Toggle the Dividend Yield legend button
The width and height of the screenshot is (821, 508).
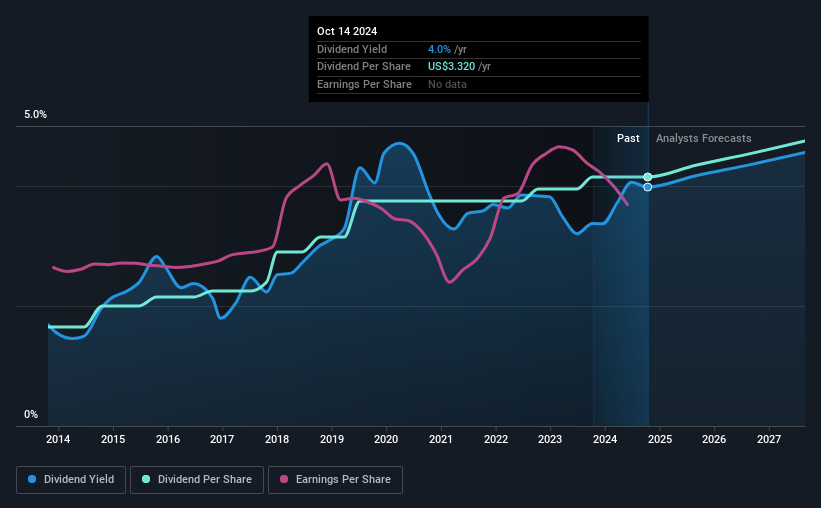click(71, 480)
